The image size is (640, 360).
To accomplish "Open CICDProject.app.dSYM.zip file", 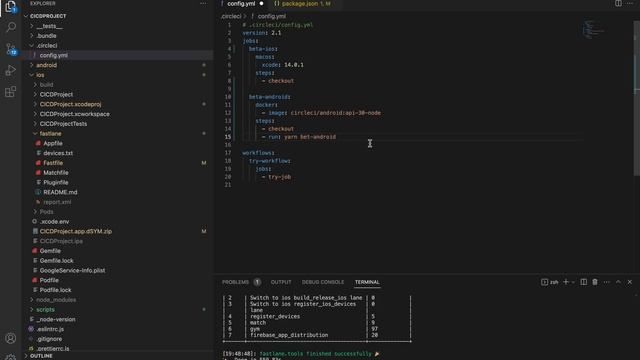I will [x=76, y=231].
